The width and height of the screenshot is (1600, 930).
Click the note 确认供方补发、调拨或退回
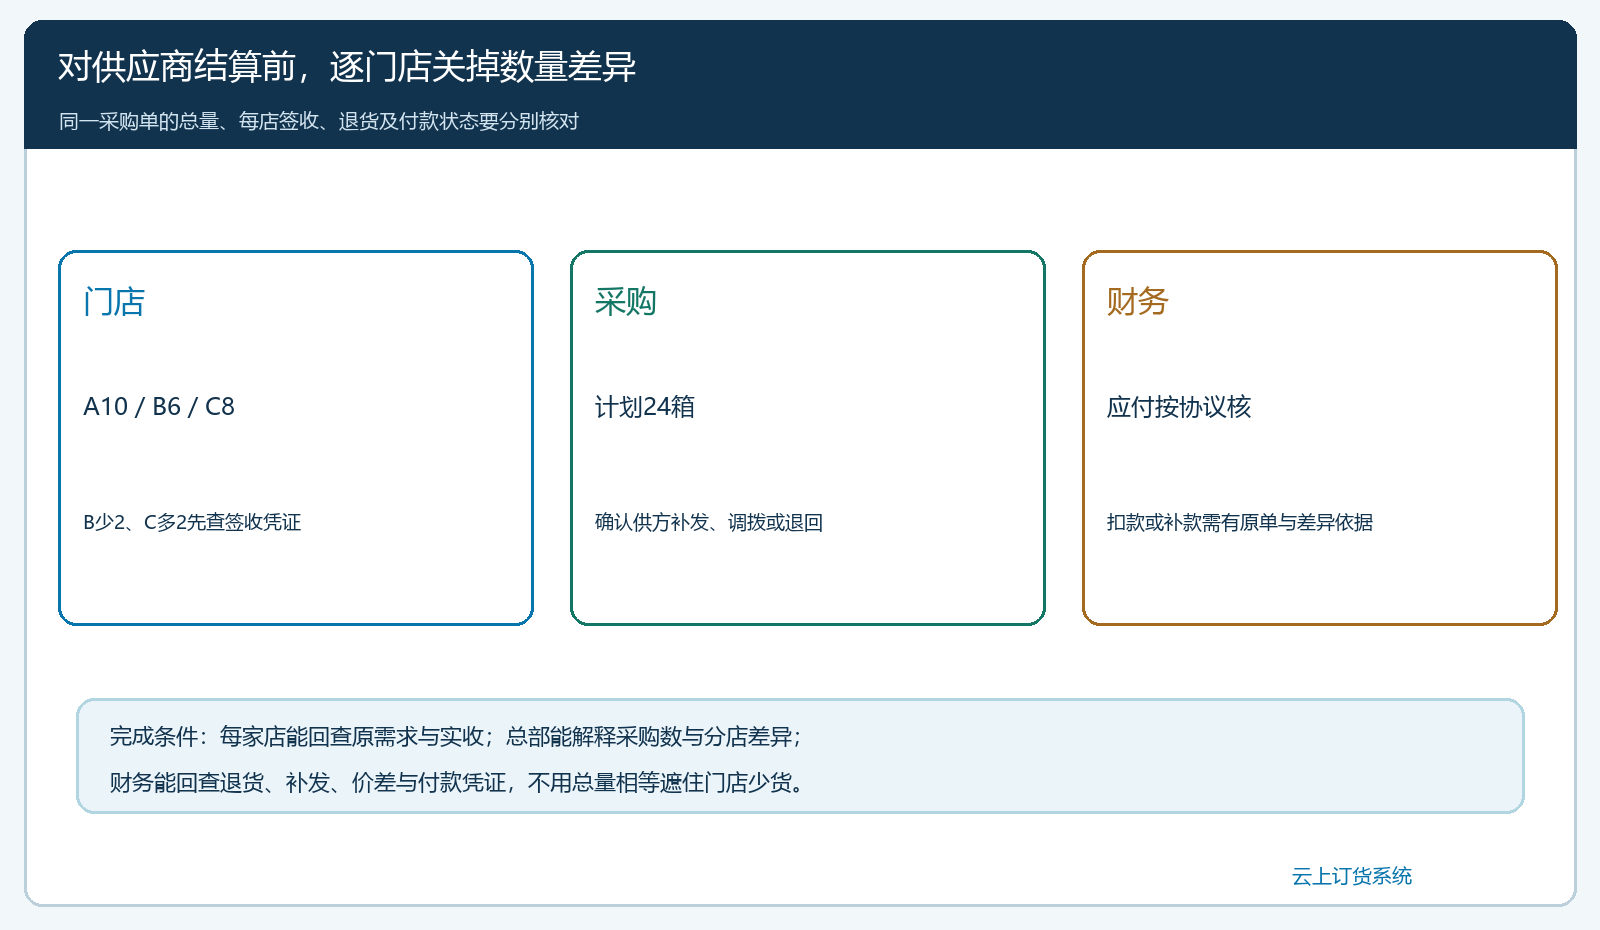pos(709,522)
